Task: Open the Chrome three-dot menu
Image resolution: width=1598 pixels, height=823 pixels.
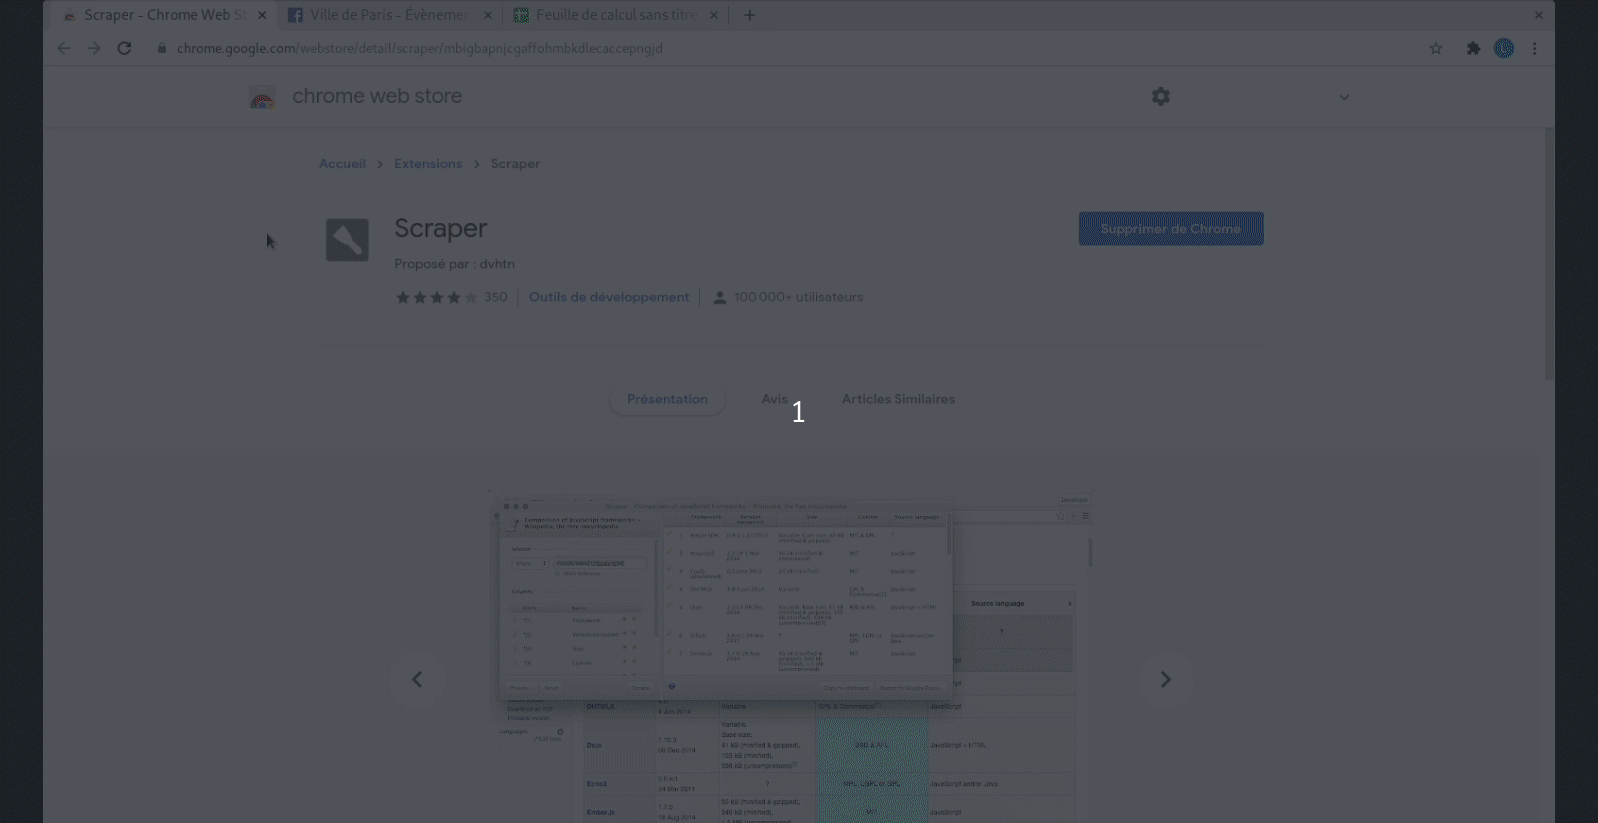Action: point(1535,48)
